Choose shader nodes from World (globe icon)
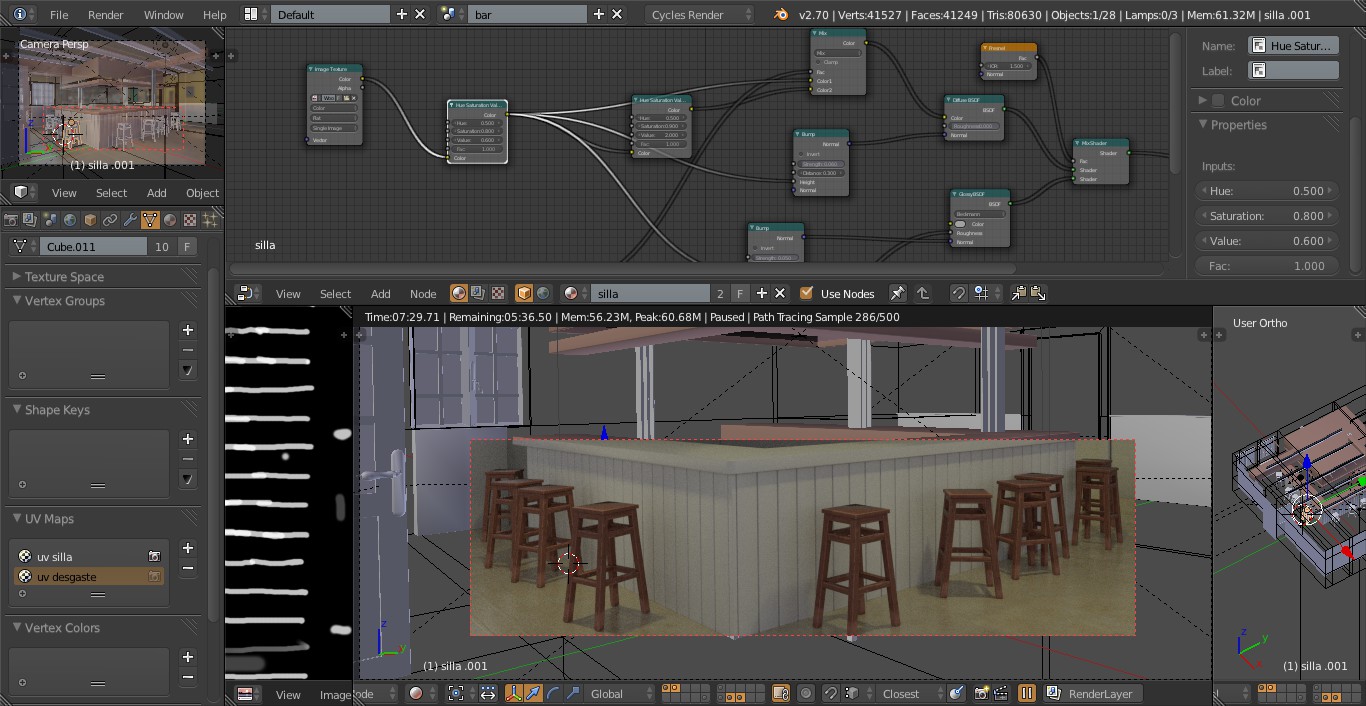The image size is (1366, 706). pyautogui.click(x=543, y=293)
